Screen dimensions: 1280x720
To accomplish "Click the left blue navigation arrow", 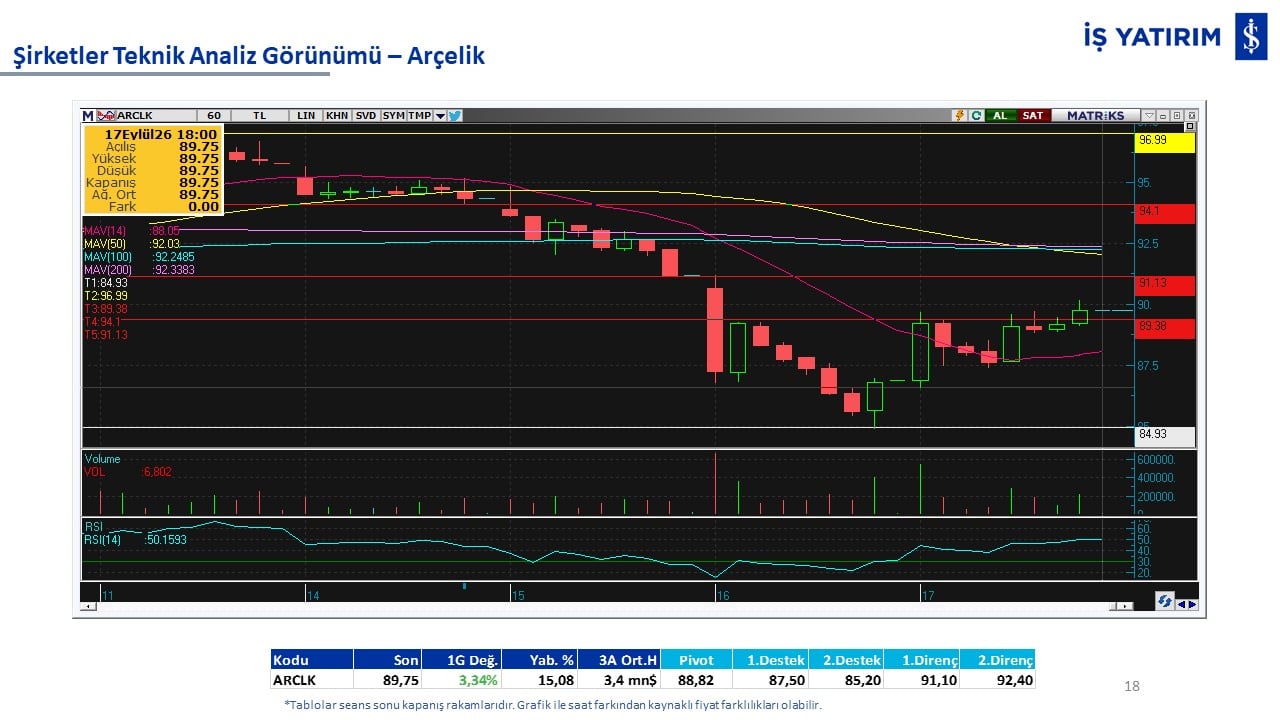I will click(x=1182, y=604).
